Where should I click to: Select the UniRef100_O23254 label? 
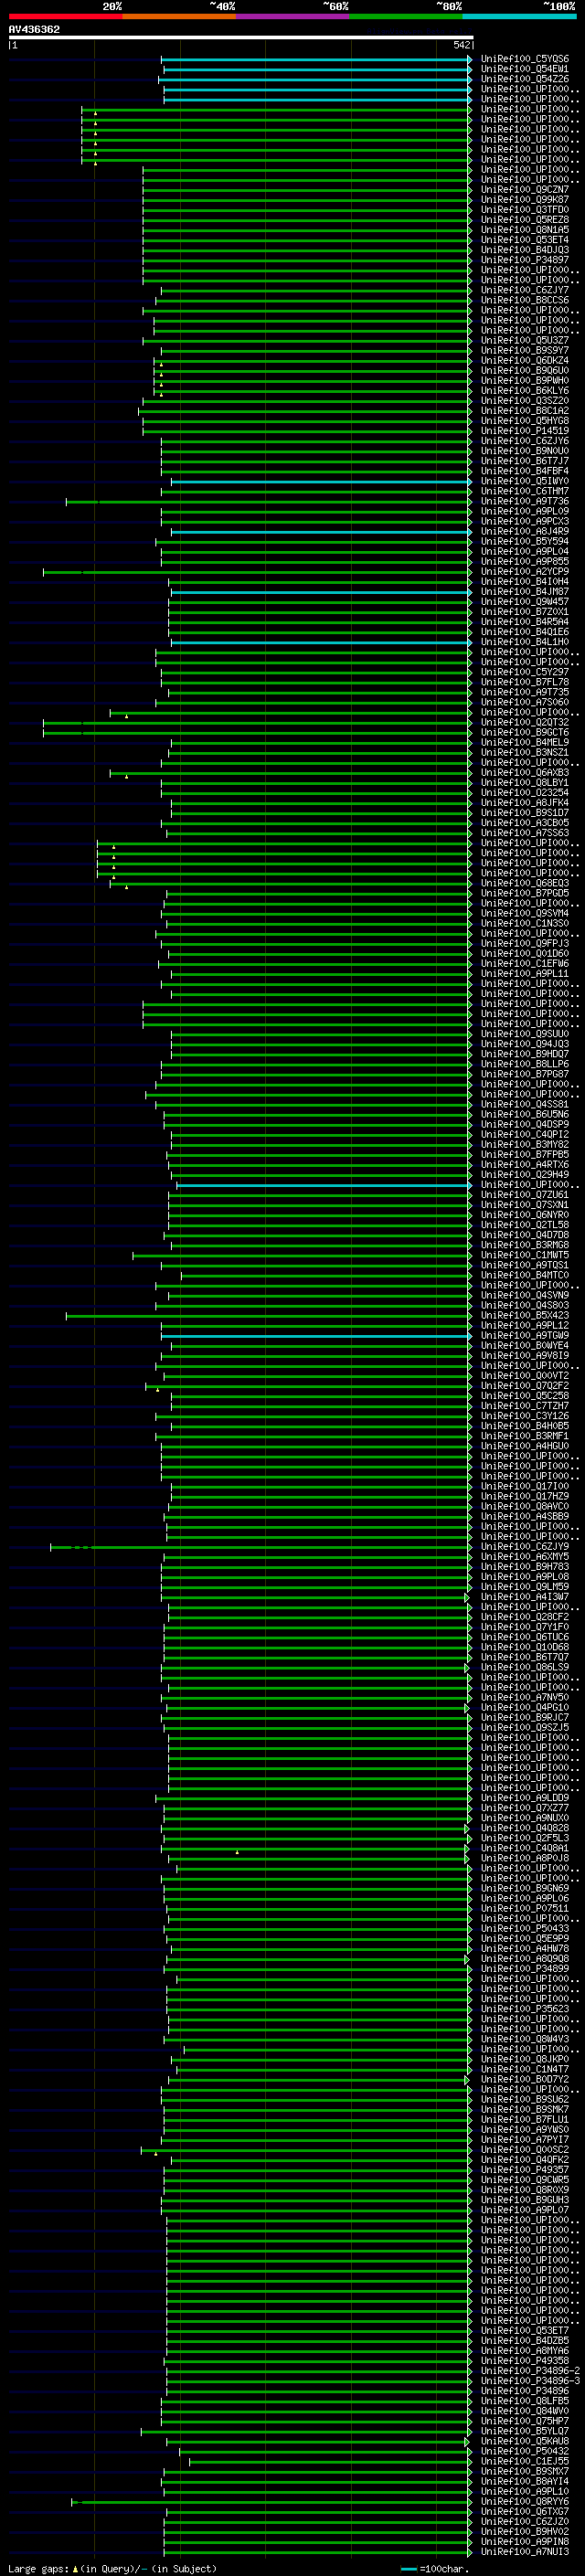[524, 793]
